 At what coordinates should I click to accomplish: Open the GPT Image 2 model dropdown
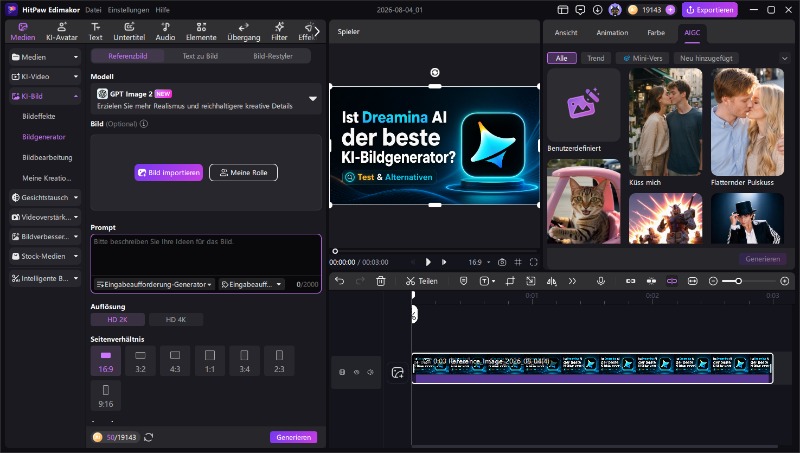[x=206, y=99]
